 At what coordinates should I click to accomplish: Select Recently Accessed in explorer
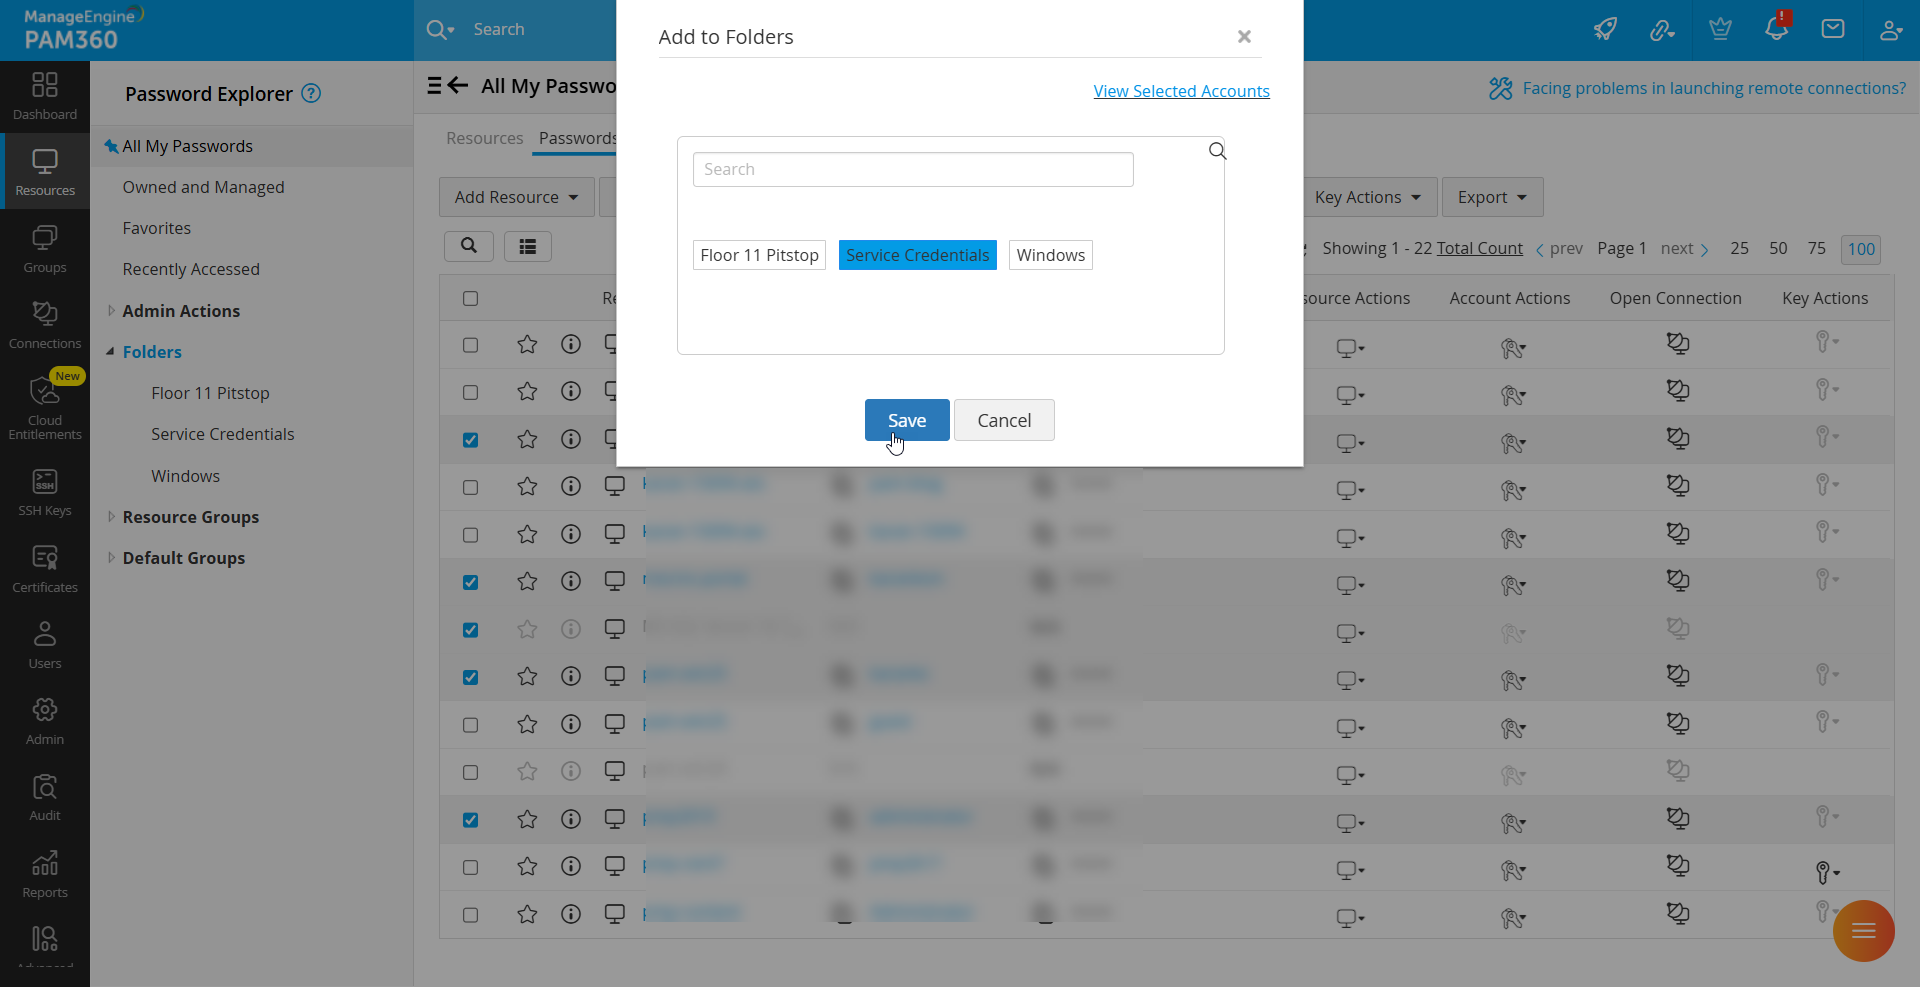(191, 269)
